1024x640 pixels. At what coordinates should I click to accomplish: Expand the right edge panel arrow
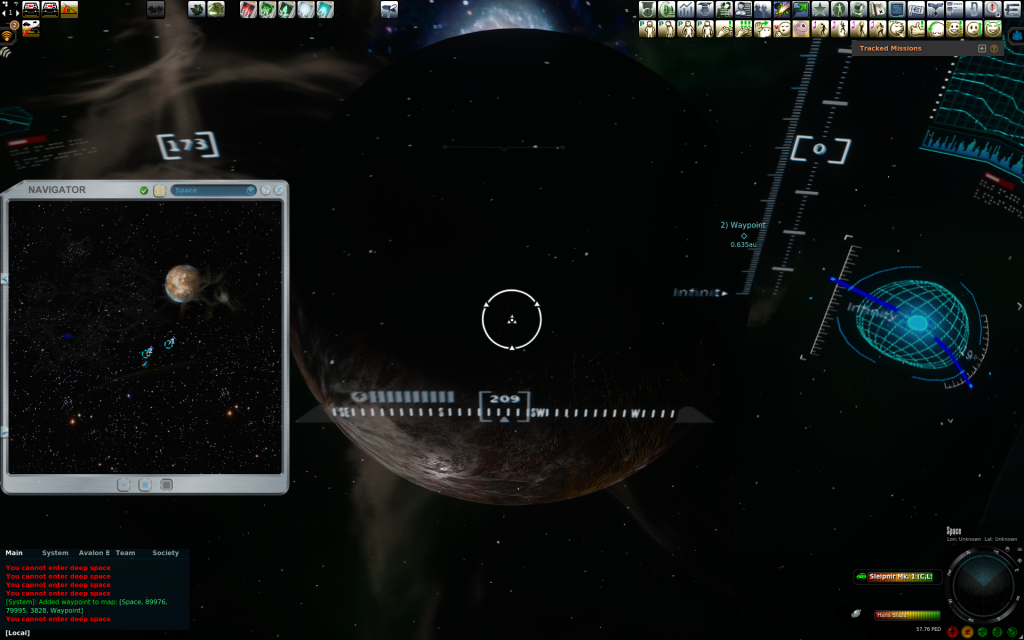1019,306
